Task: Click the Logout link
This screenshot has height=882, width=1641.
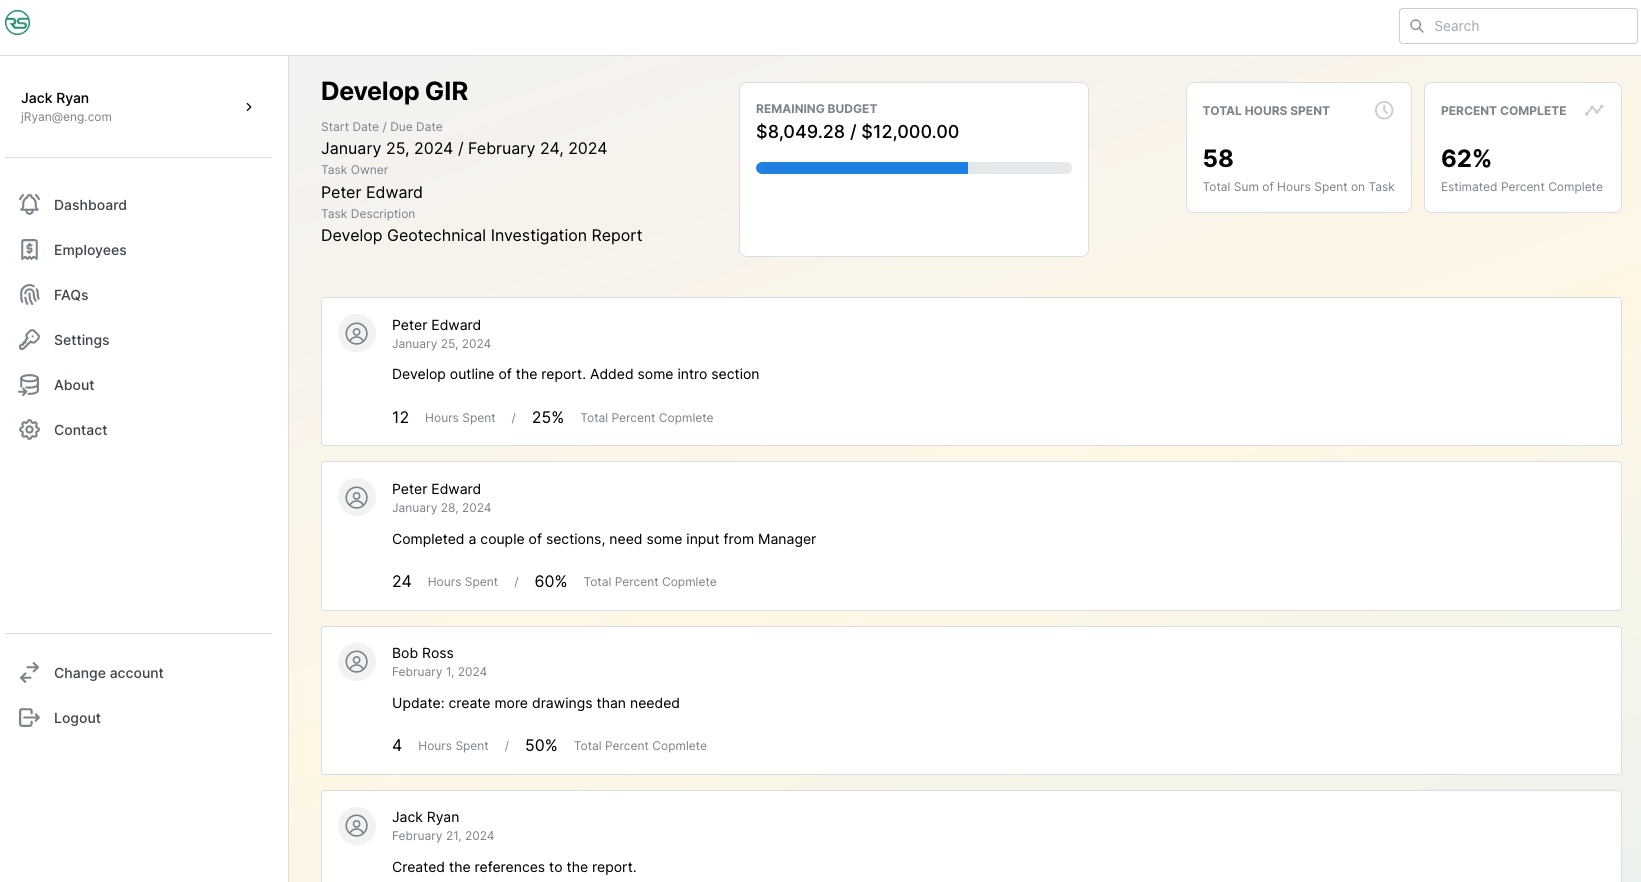Action: tap(138, 717)
